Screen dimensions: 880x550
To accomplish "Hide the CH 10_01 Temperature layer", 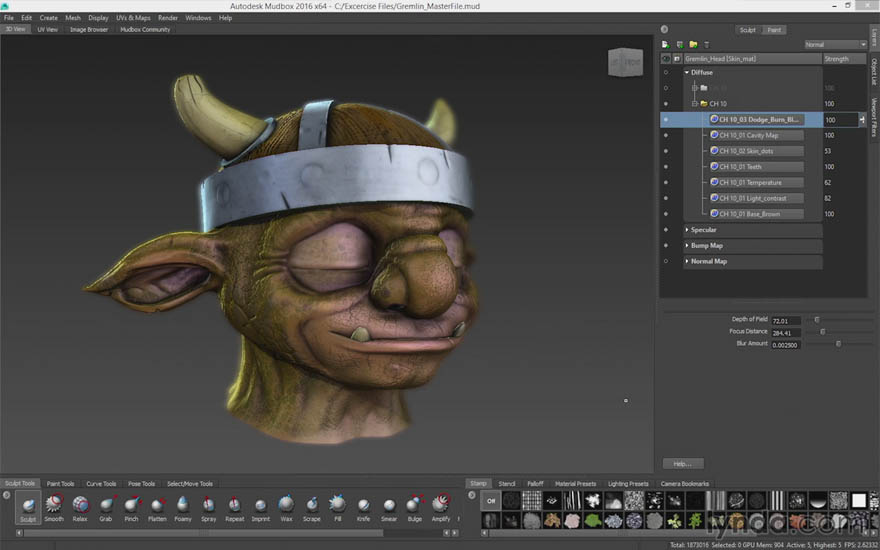I will pyautogui.click(x=666, y=182).
